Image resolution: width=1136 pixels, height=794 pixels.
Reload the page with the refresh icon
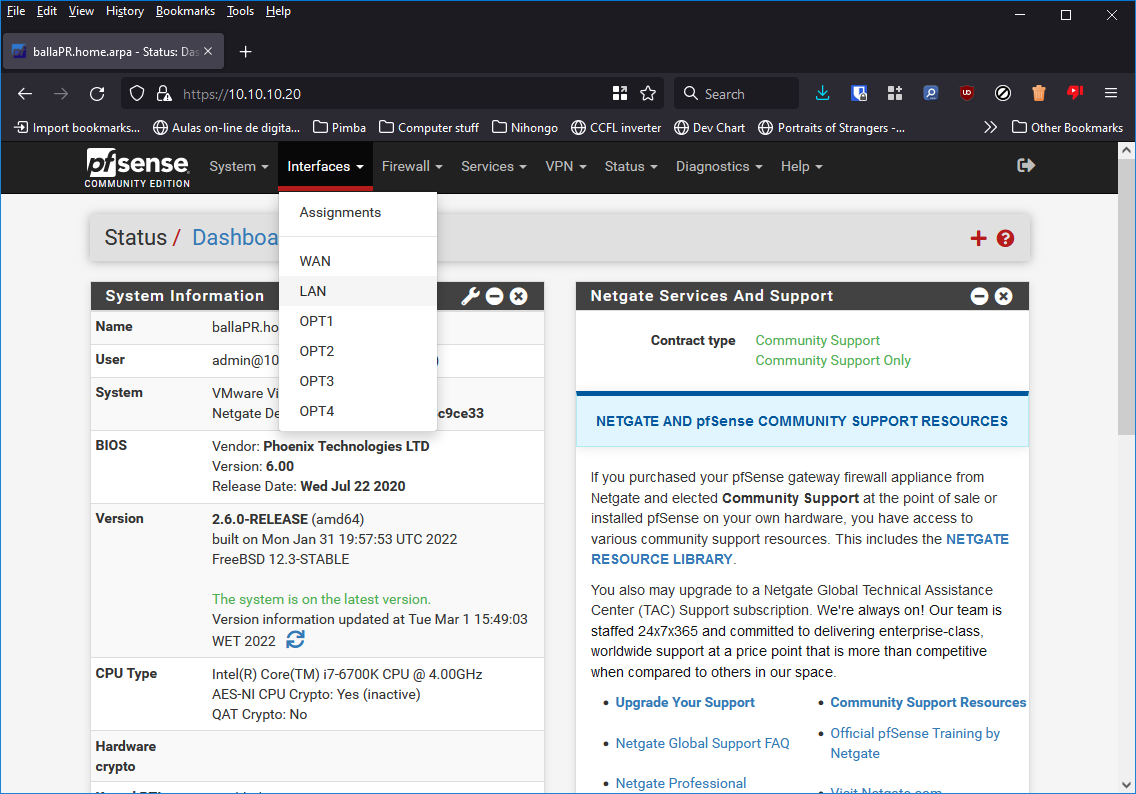[x=96, y=93]
